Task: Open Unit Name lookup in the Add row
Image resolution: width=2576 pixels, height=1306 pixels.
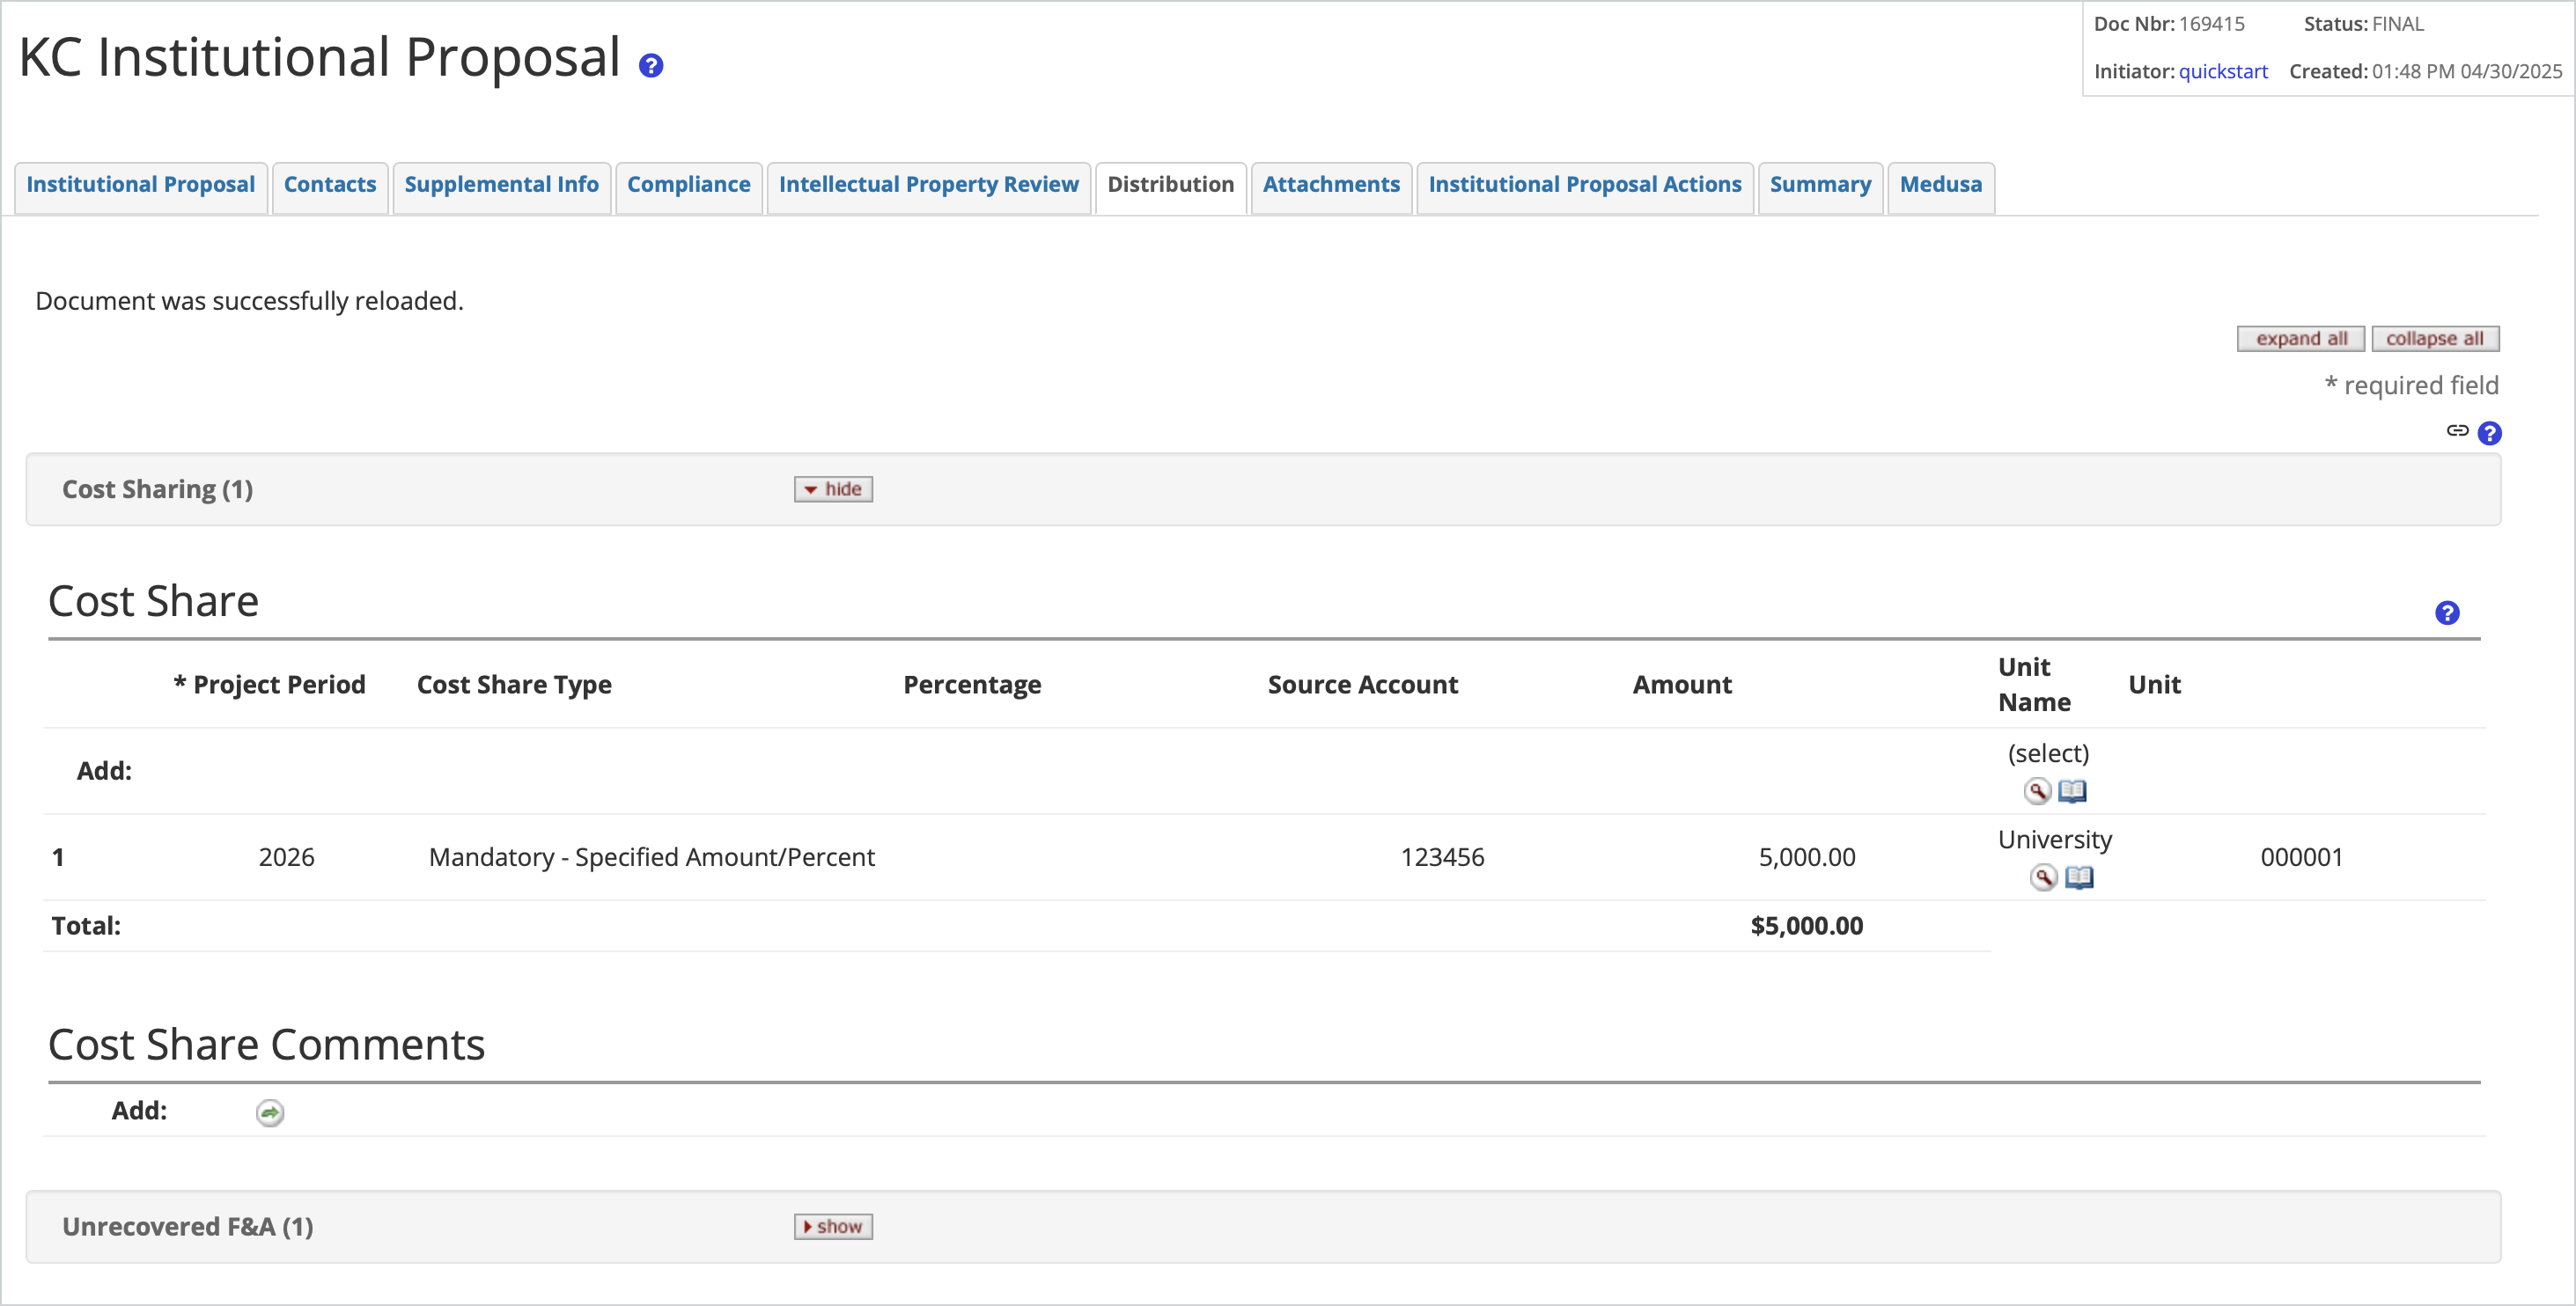Action: tap(2040, 791)
